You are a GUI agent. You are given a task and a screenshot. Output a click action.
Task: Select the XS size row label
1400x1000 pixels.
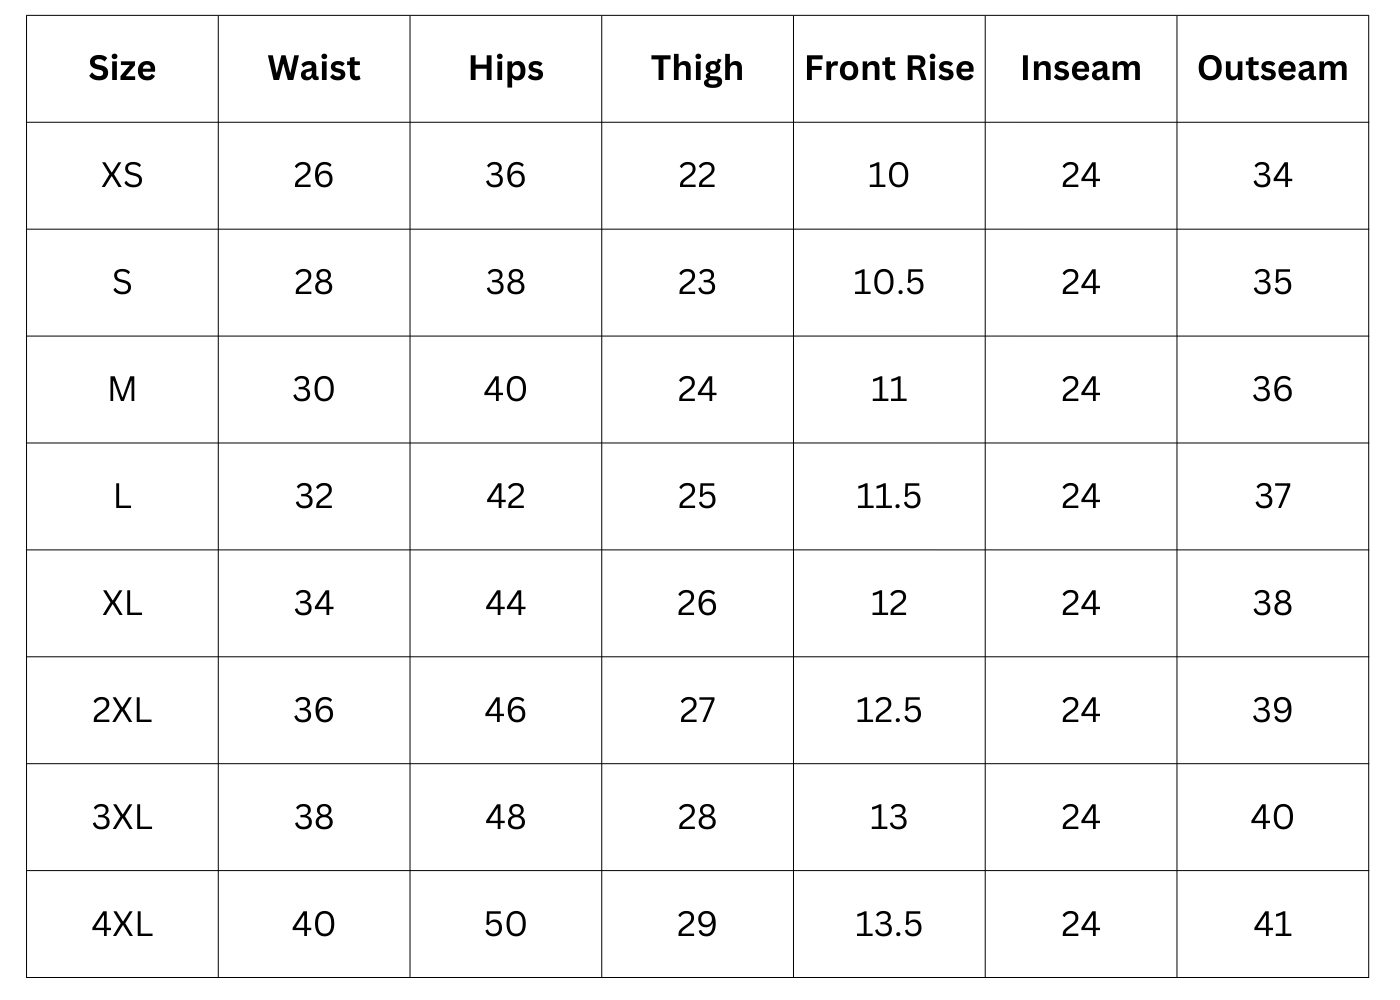[x=122, y=175]
